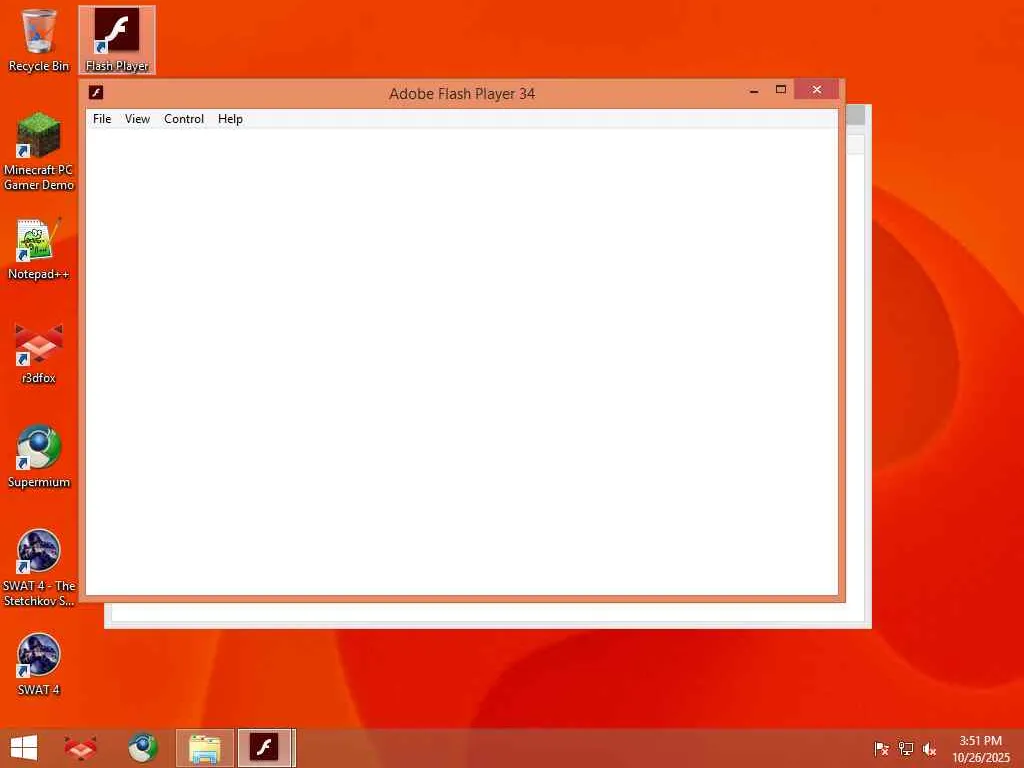Select the Recycle Bin desktop icon
Screen dimensions: 1024x768
click(39, 40)
